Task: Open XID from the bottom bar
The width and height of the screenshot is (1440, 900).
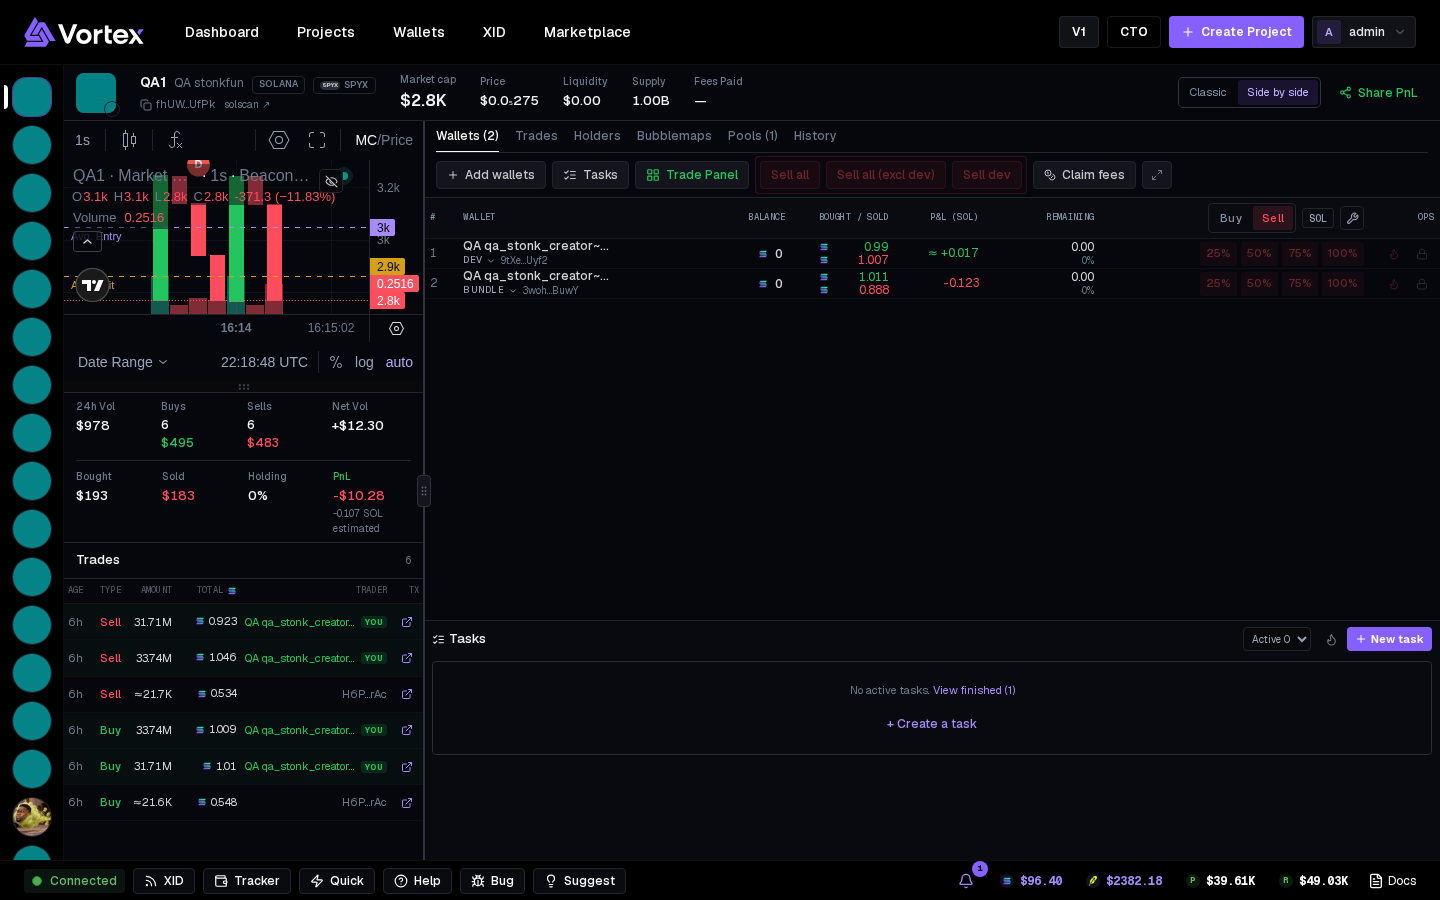Action: [x=164, y=881]
